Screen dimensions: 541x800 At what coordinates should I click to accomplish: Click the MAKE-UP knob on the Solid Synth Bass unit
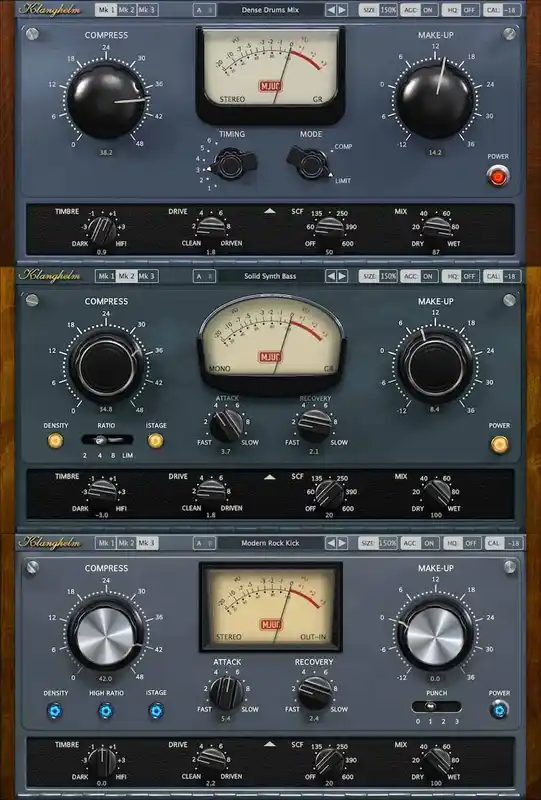(x=435, y=367)
